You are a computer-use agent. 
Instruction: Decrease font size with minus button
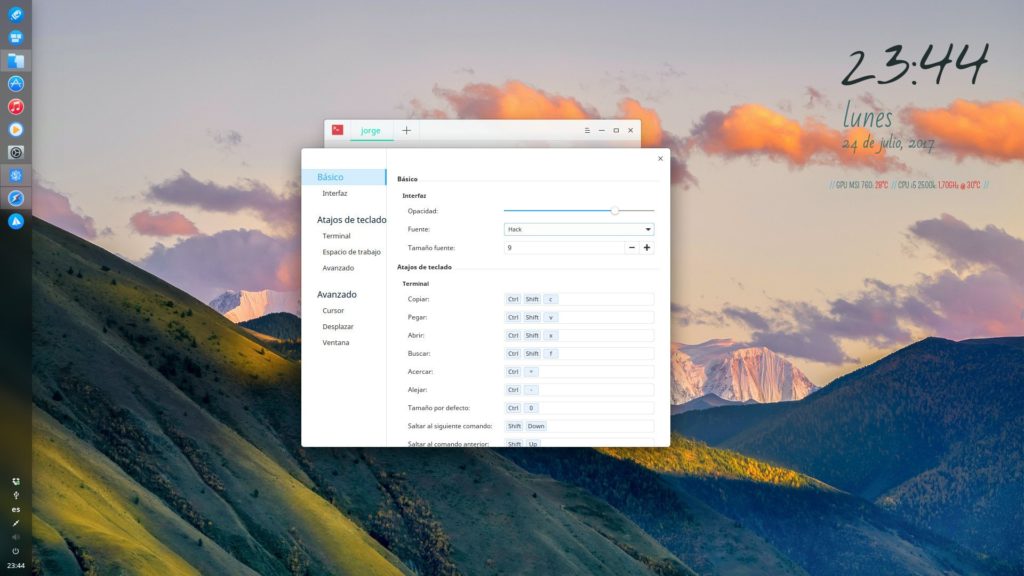pos(632,248)
